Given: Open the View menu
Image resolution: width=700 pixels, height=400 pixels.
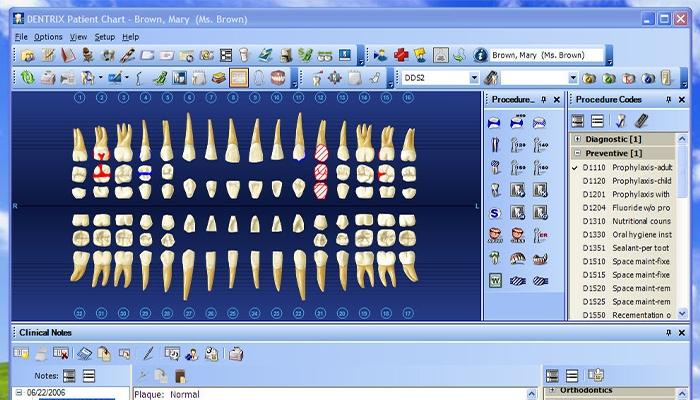Looking at the screenshot, I should 79,37.
